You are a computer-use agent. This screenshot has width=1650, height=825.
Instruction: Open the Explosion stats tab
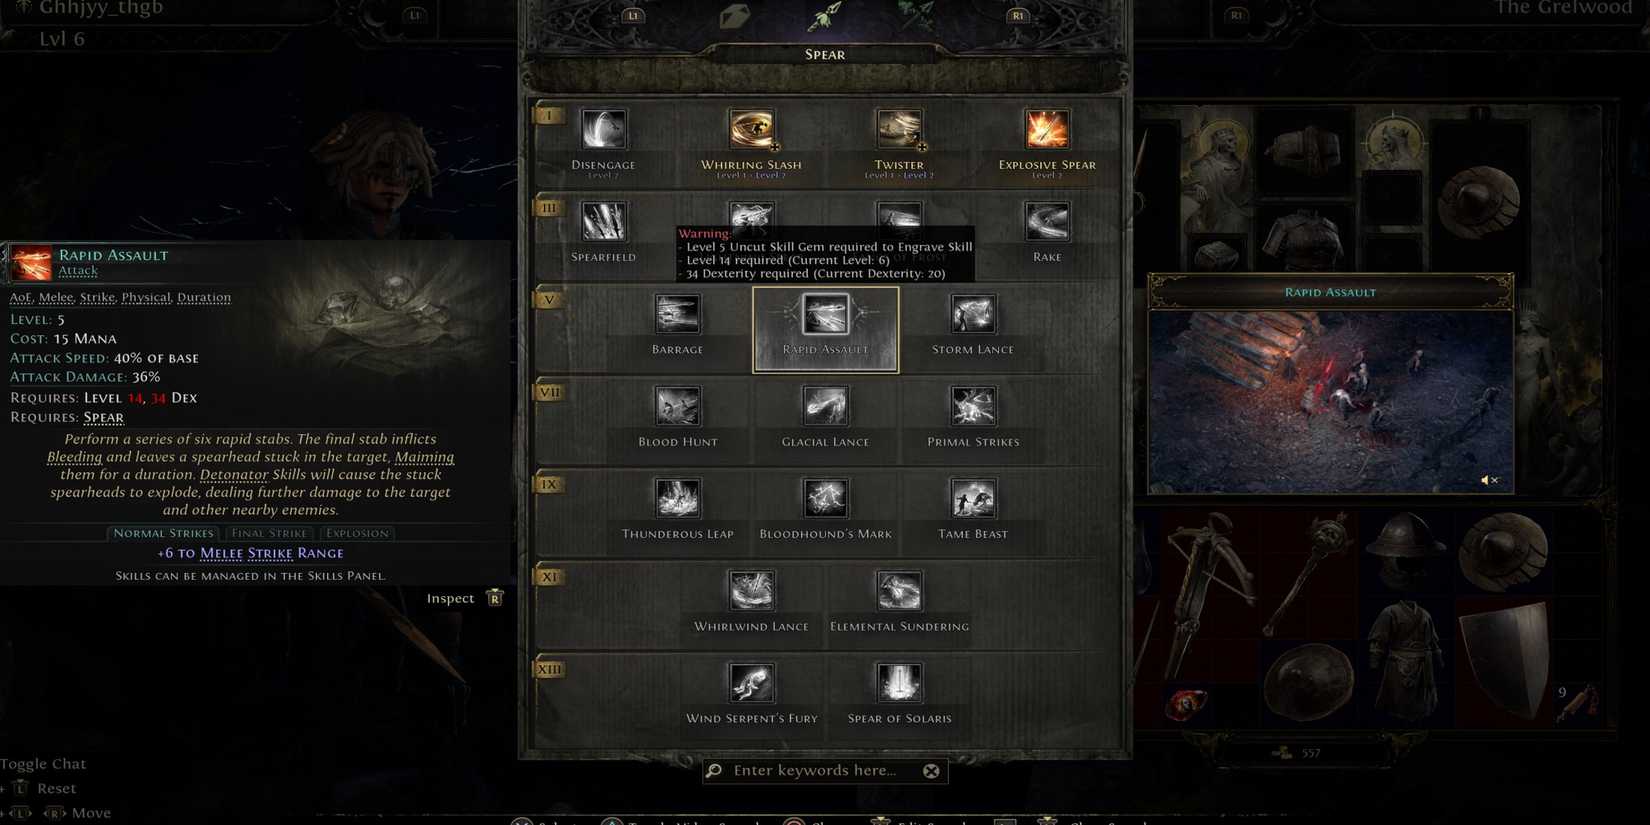357,533
